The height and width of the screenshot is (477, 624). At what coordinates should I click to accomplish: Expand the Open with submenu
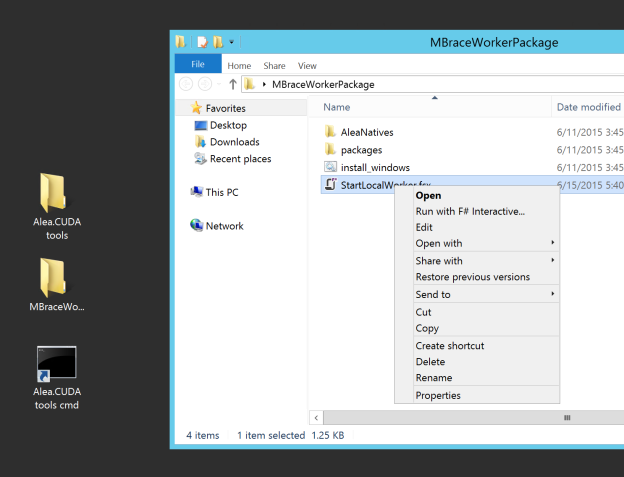point(485,243)
